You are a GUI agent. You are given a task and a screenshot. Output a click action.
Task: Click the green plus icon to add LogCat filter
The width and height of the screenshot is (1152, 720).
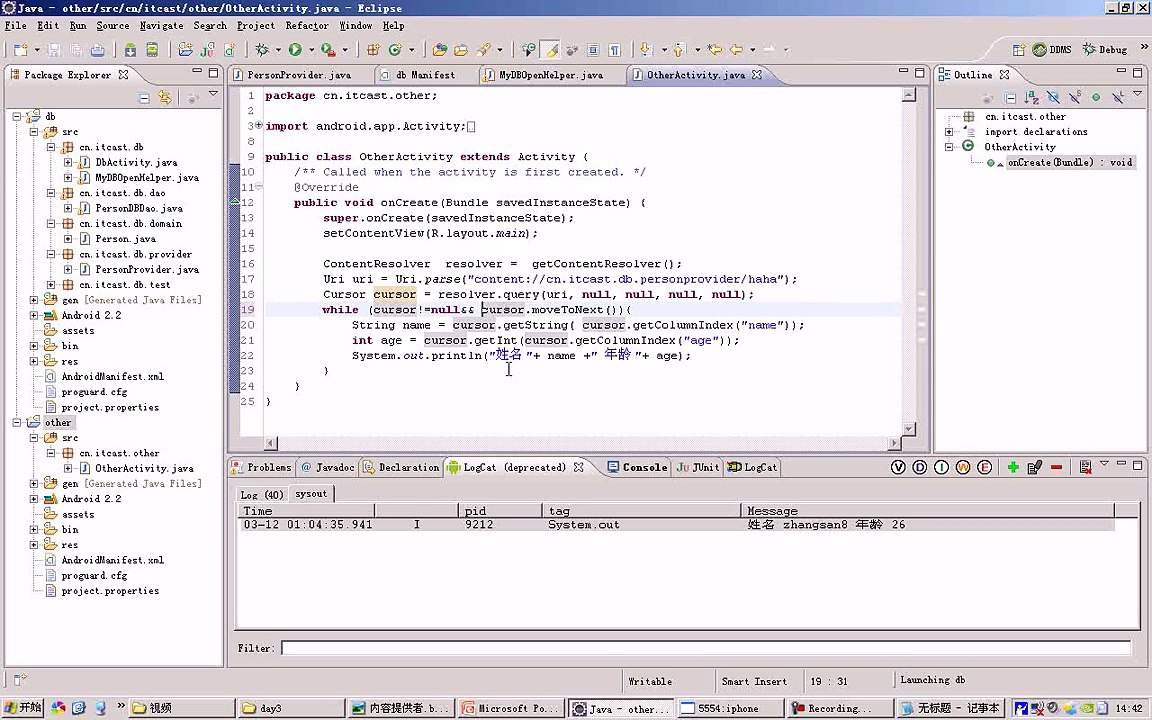coord(1013,467)
